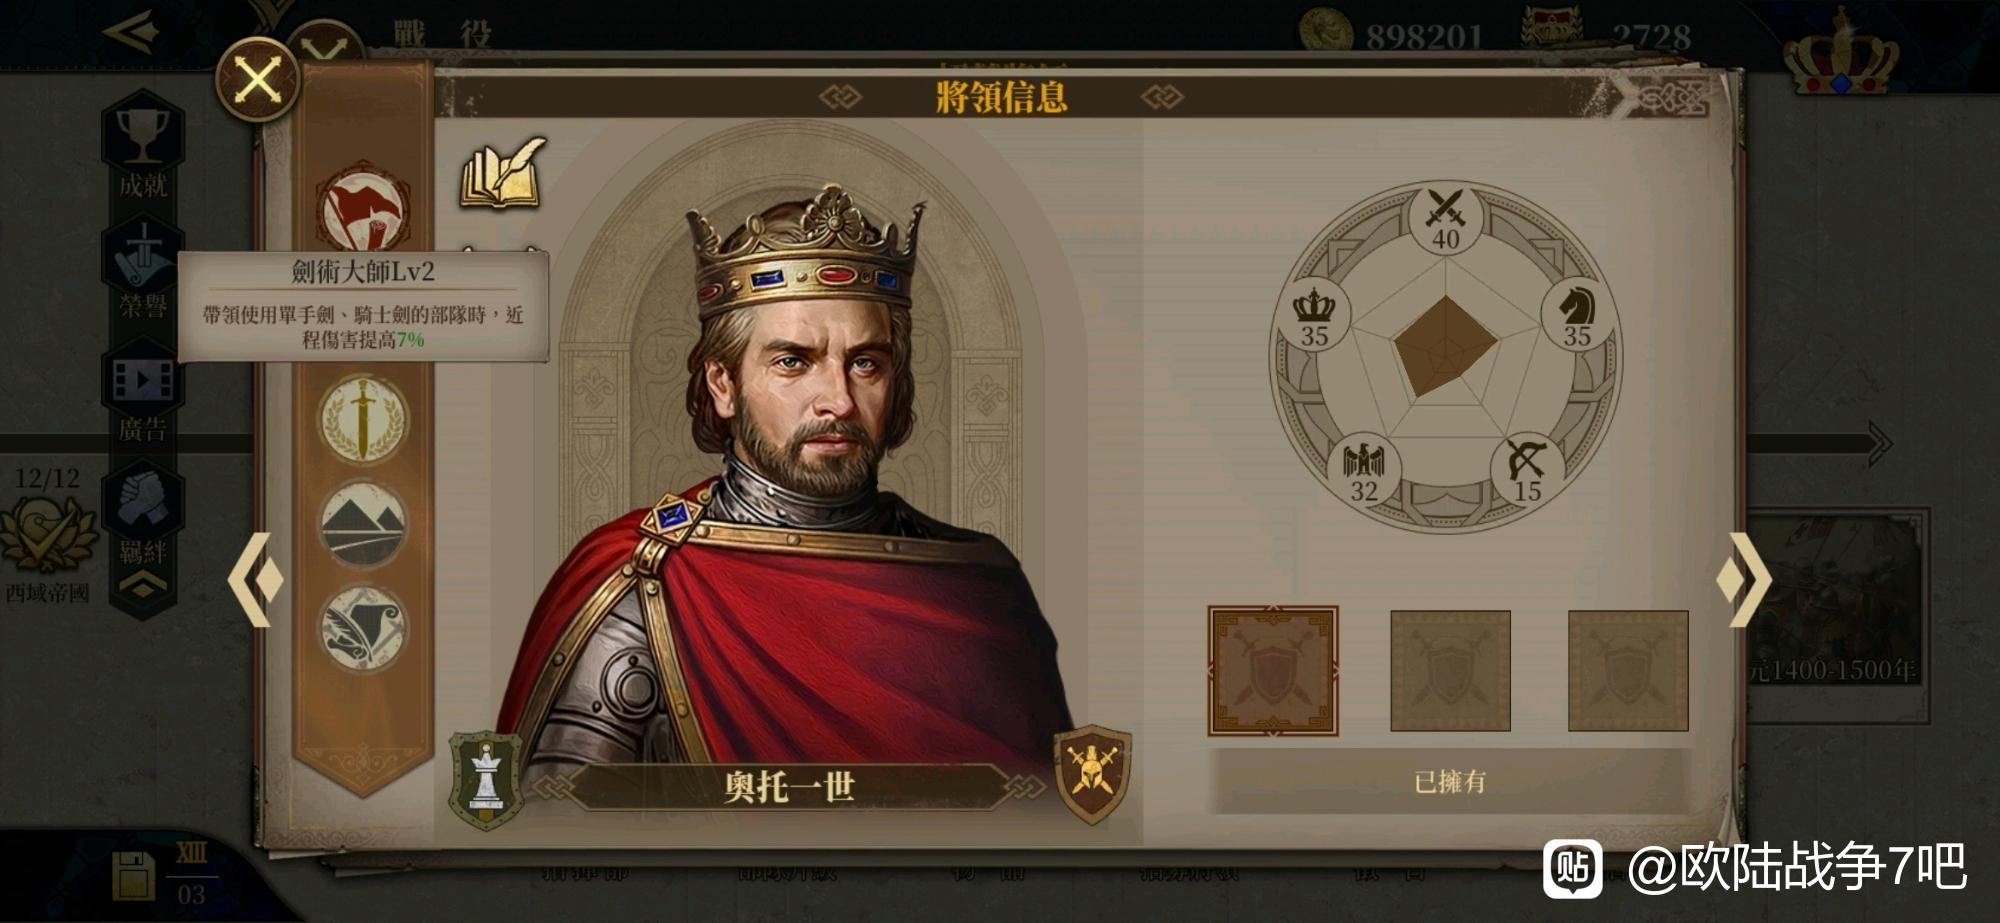Select the third empty equipment slot
Screen dimensions: 2000x923
(1628, 671)
